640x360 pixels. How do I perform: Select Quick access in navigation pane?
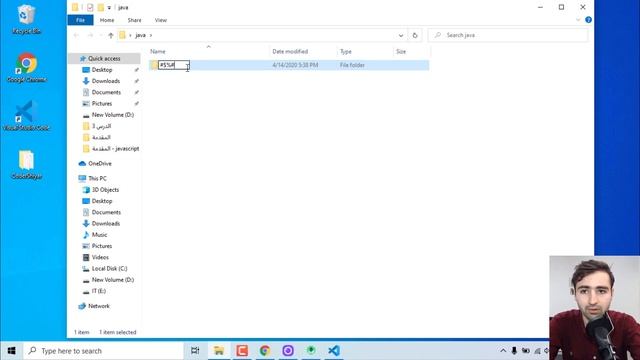tap(104, 59)
